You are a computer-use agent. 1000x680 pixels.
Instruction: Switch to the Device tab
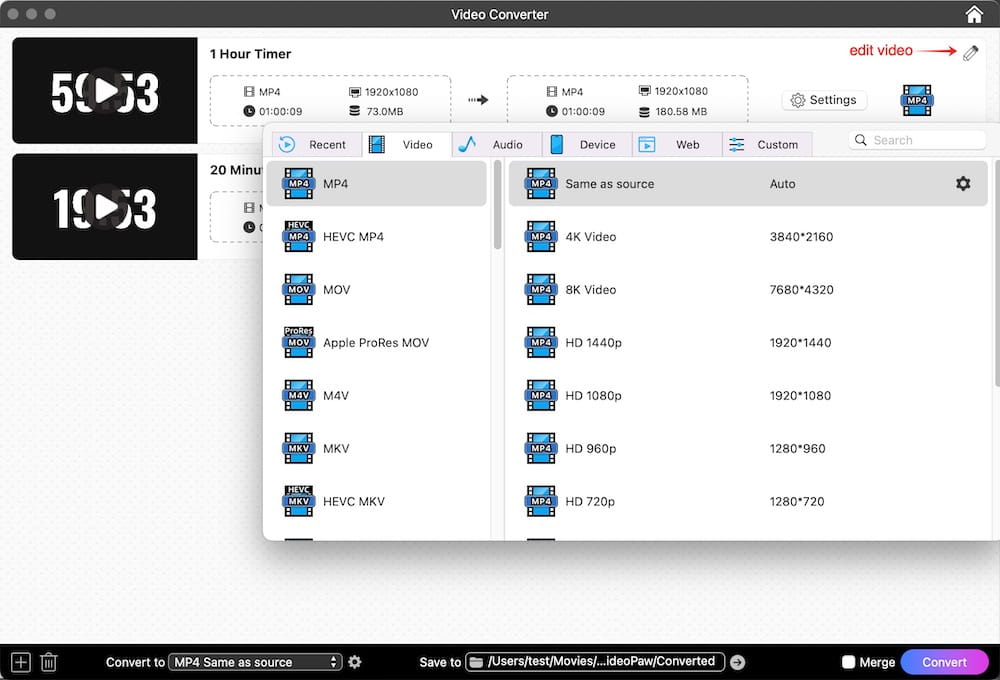click(x=586, y=145)
